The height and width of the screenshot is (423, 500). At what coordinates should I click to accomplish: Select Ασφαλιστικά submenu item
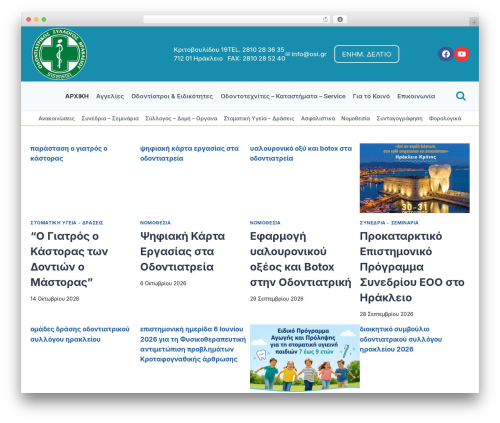[318, 118]
